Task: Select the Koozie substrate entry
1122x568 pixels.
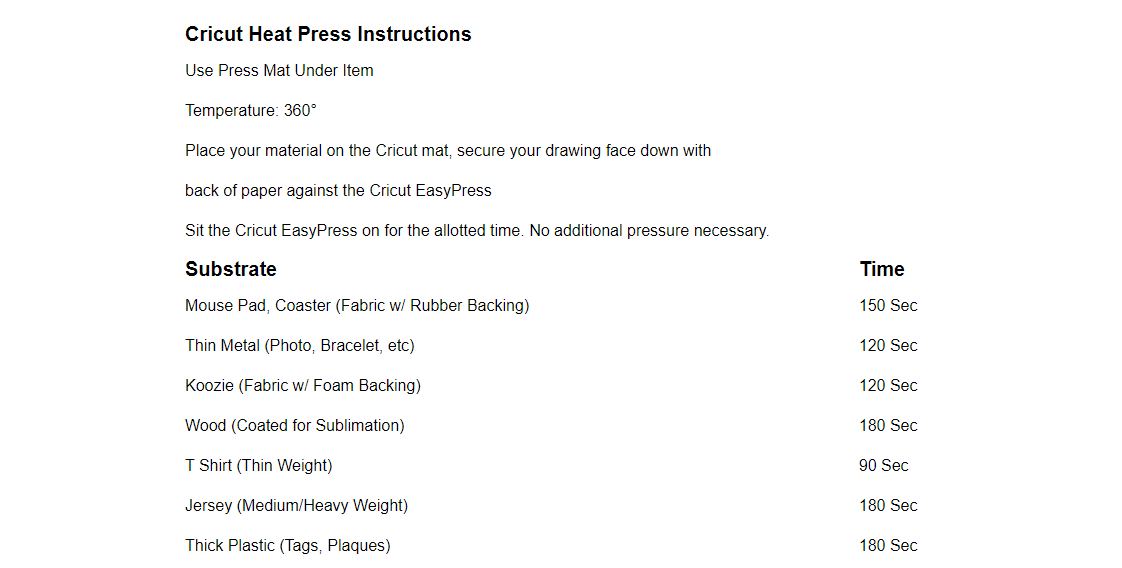Action: 303,386
